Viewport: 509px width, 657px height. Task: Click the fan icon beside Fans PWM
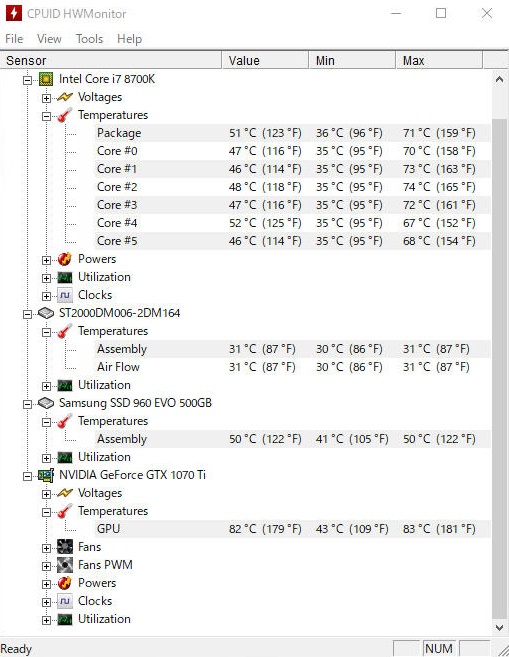65,565
